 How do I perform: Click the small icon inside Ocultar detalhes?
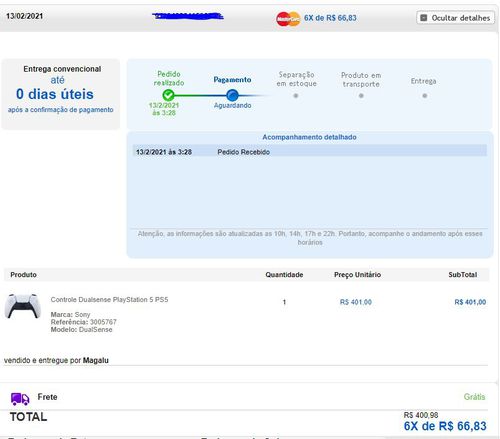[424, 18]
